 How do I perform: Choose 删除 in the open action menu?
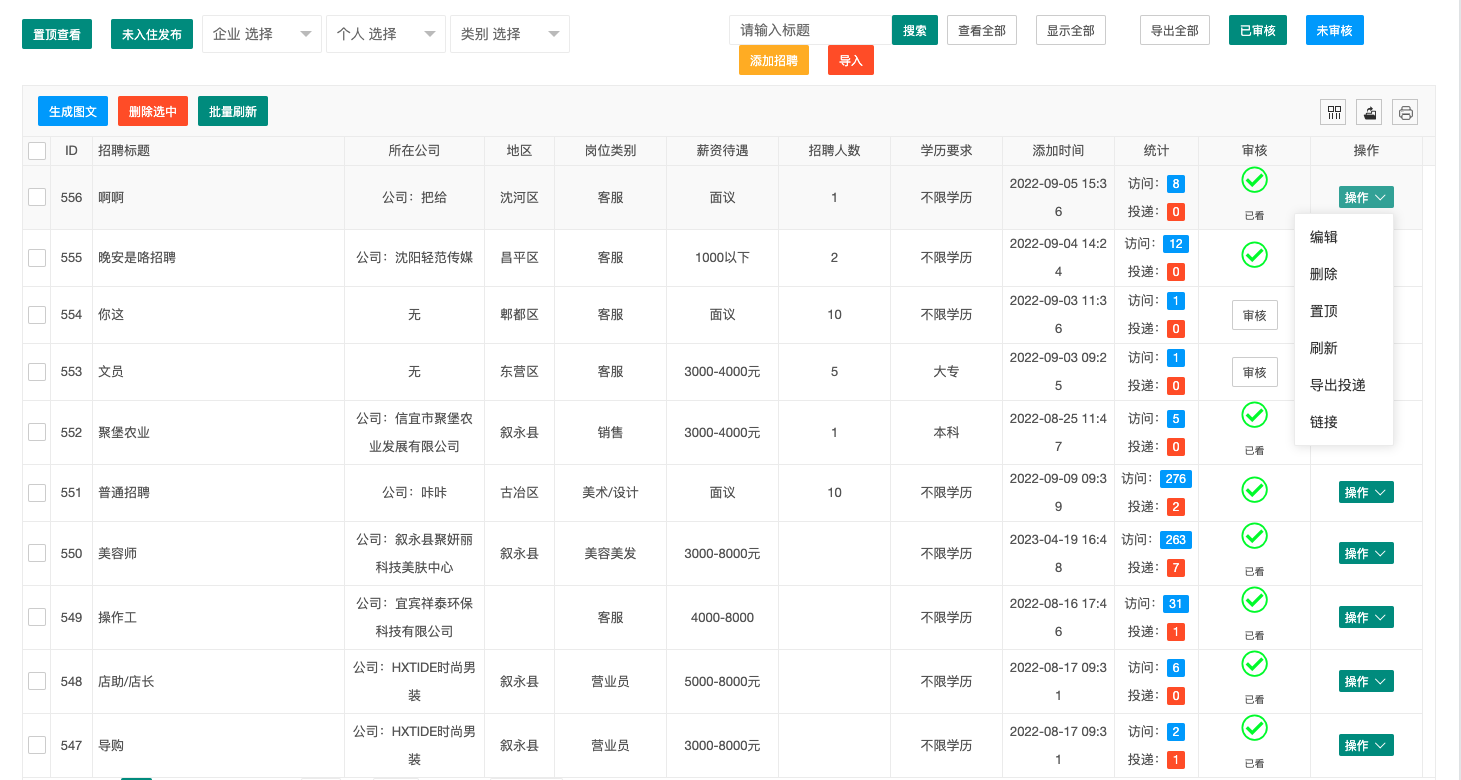click(x=1344, y=274)
